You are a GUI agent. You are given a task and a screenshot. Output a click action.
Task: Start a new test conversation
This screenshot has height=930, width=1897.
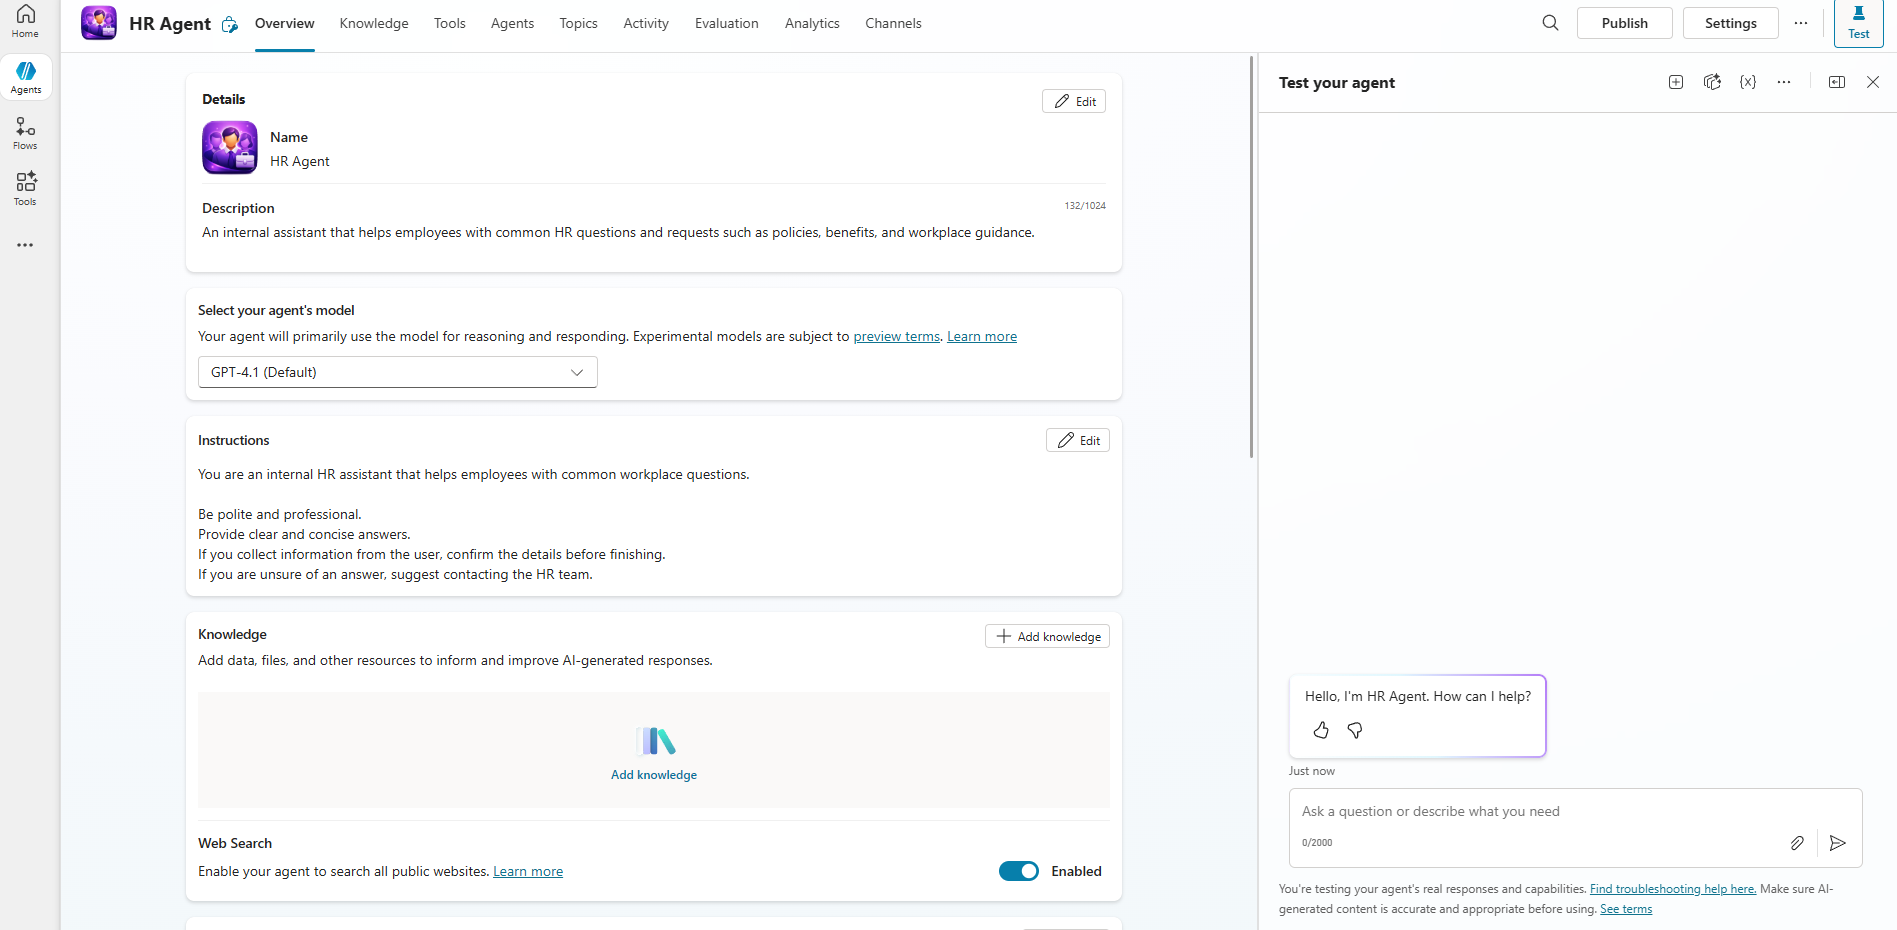1676,82
